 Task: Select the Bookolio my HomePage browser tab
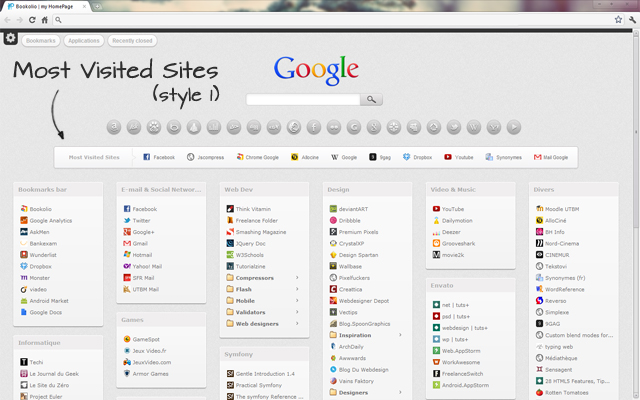tap(44, 7)
